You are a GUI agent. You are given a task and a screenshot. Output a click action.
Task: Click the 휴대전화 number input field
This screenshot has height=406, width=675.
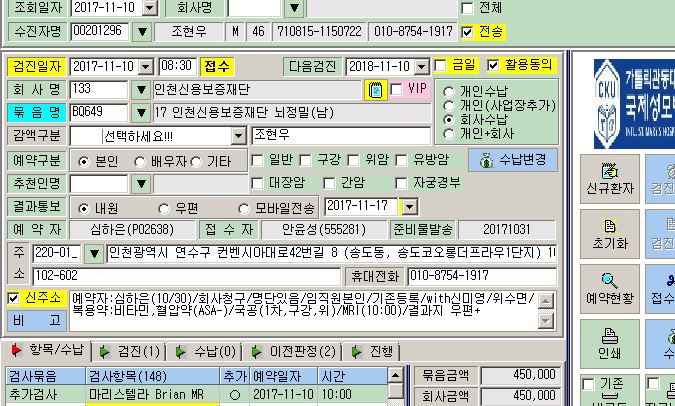point(482,276)
